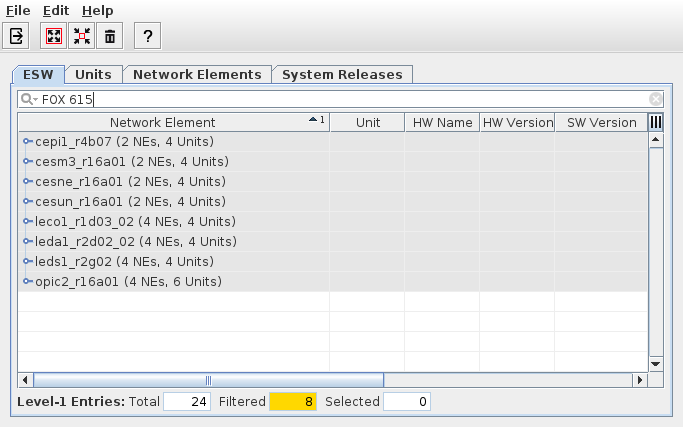Click the exit icon in toolbar
The image size is (683, 427).
point(17,36)
